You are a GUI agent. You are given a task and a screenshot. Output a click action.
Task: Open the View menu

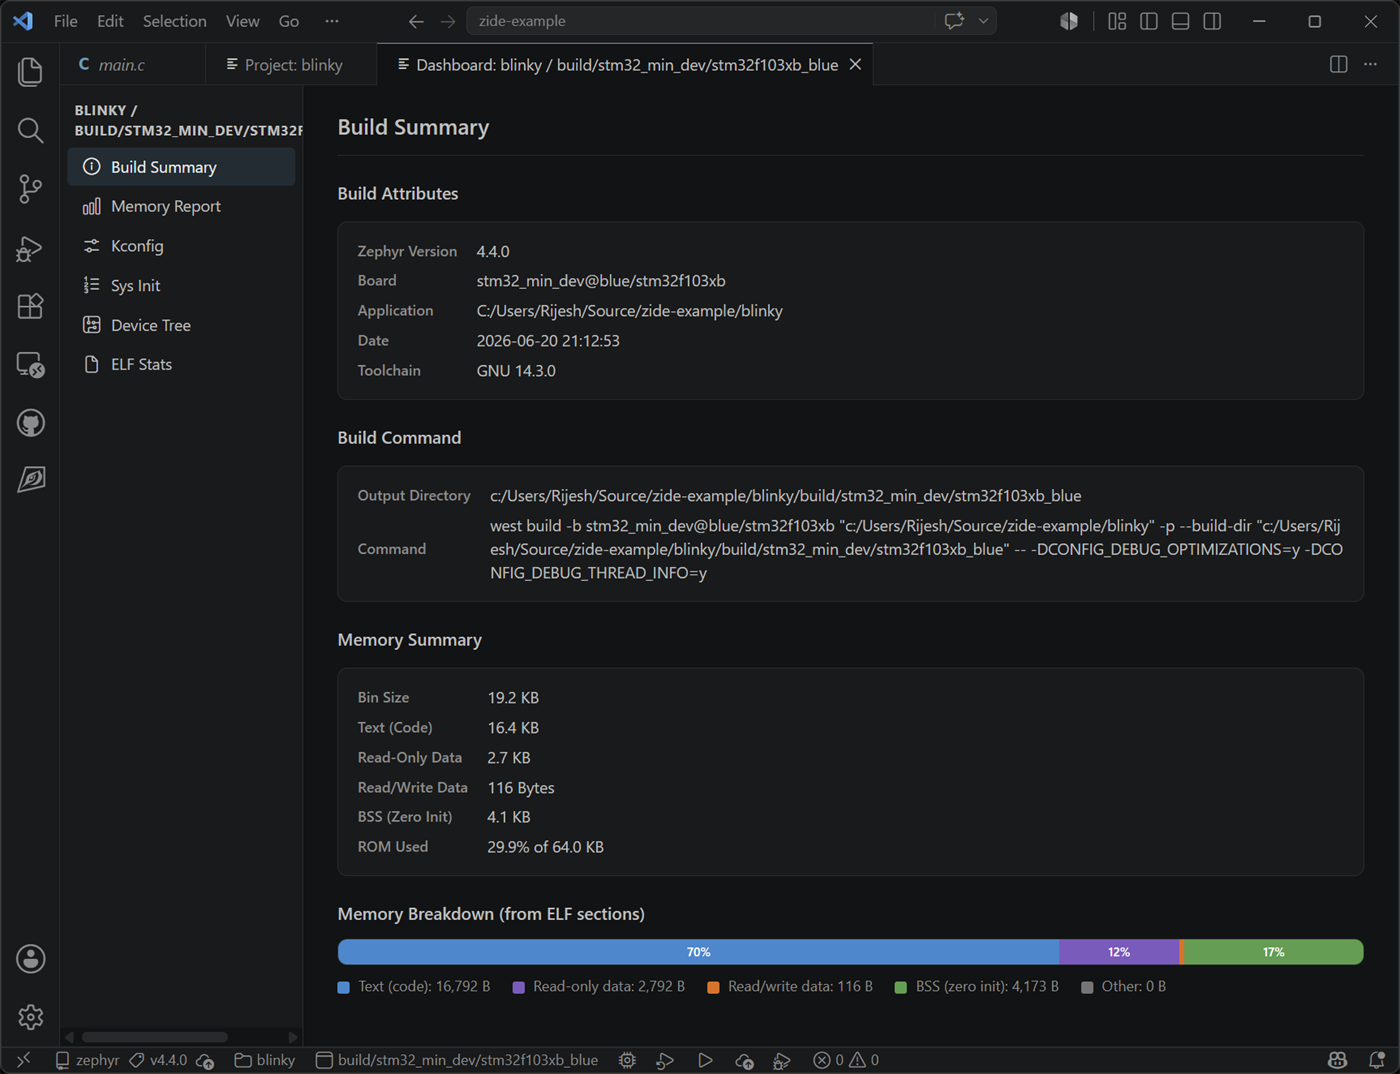242,21
